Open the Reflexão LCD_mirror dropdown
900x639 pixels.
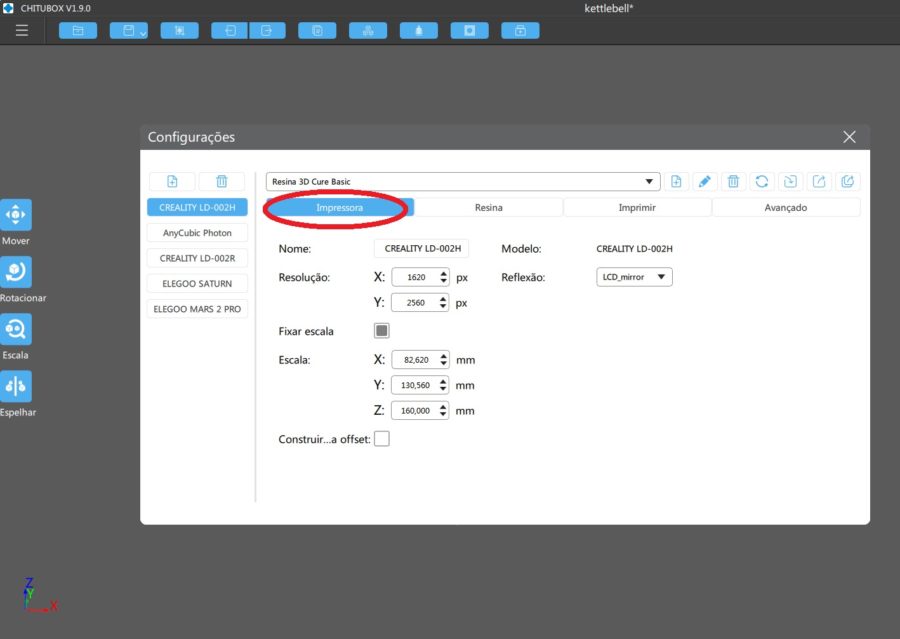tap(633, 277)
